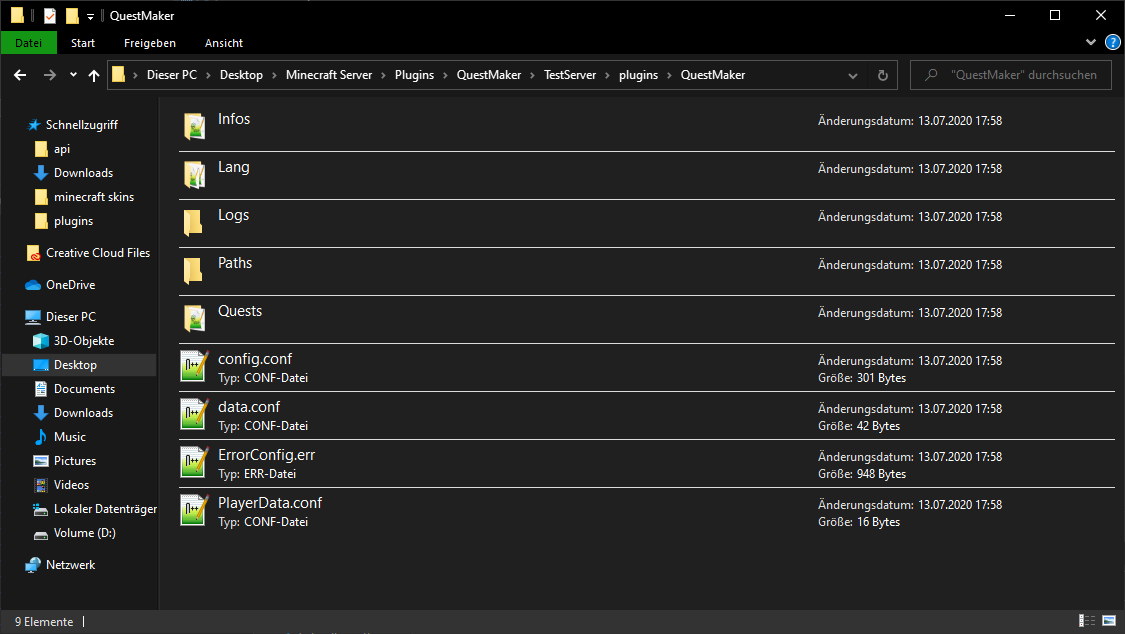Viewport: 1125px width, 634px height.
Task: Open the address bar history dropdown
Action: 853,75
